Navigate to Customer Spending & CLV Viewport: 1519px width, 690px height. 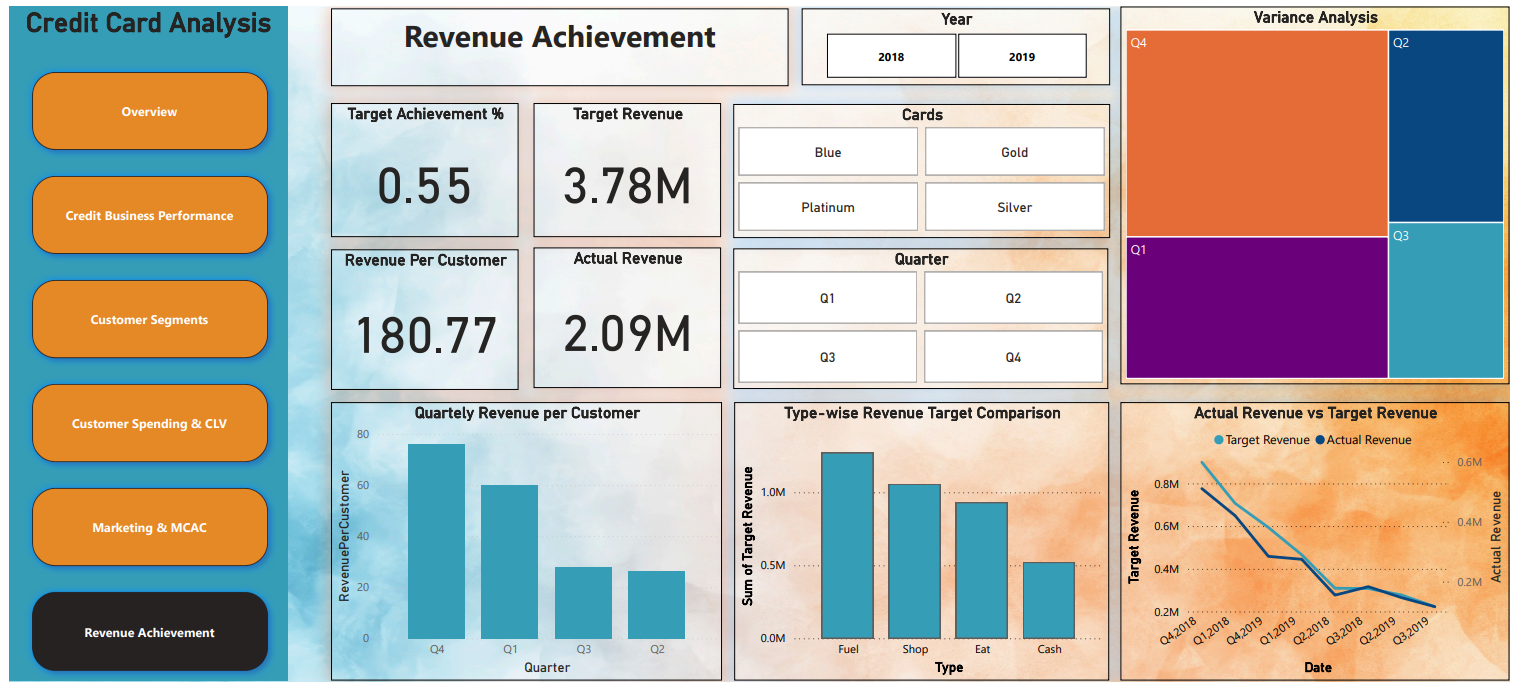click(x=150, y=424)
